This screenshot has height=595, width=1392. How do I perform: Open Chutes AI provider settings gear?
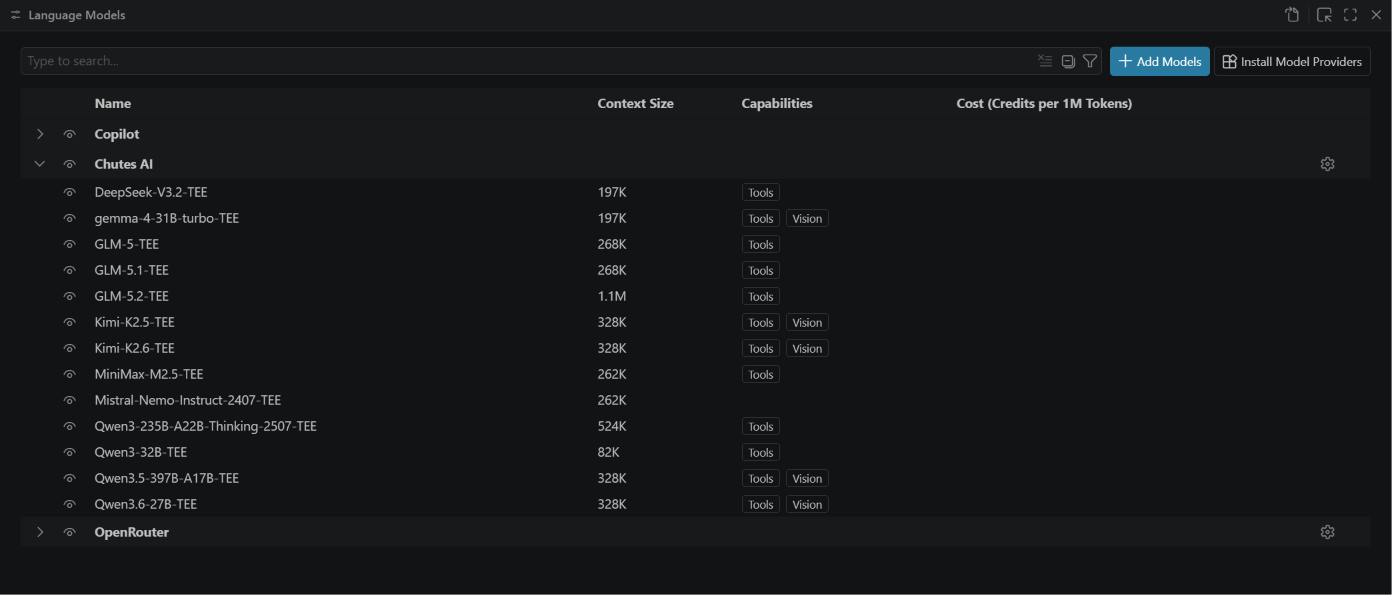tap(1328, 164)
